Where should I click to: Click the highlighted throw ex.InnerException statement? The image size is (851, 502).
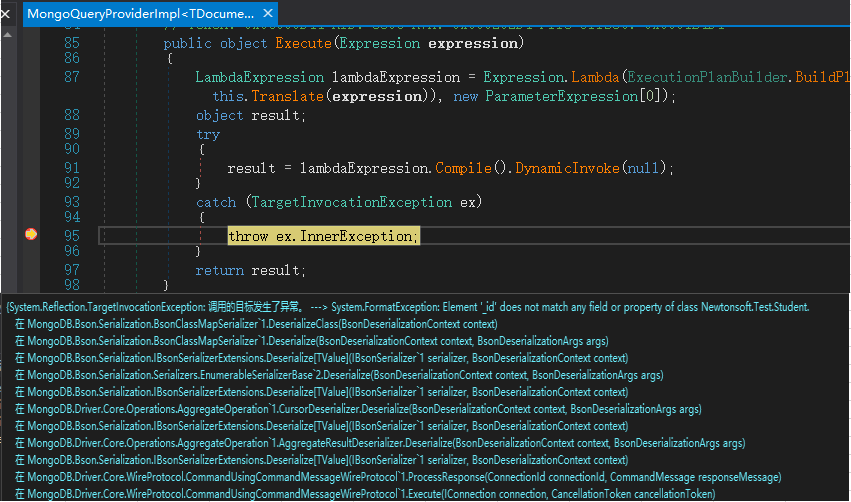point(322,236)
